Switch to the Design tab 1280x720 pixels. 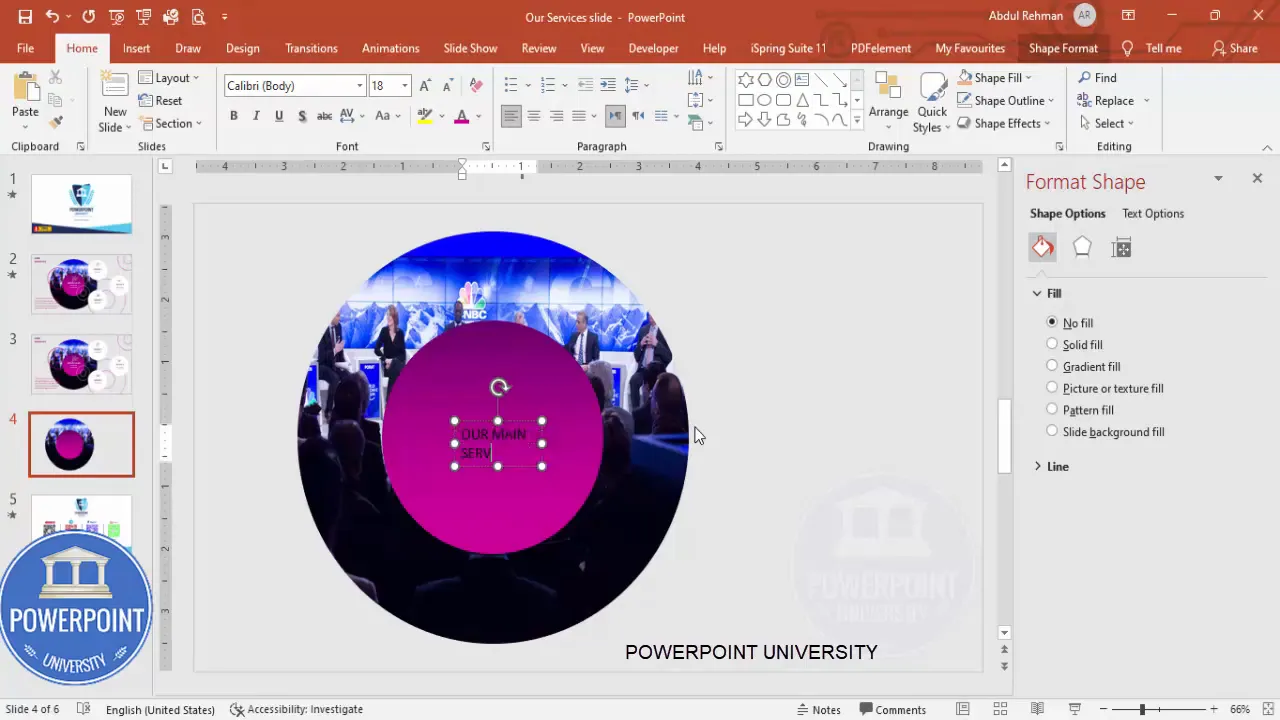point(242,48)
